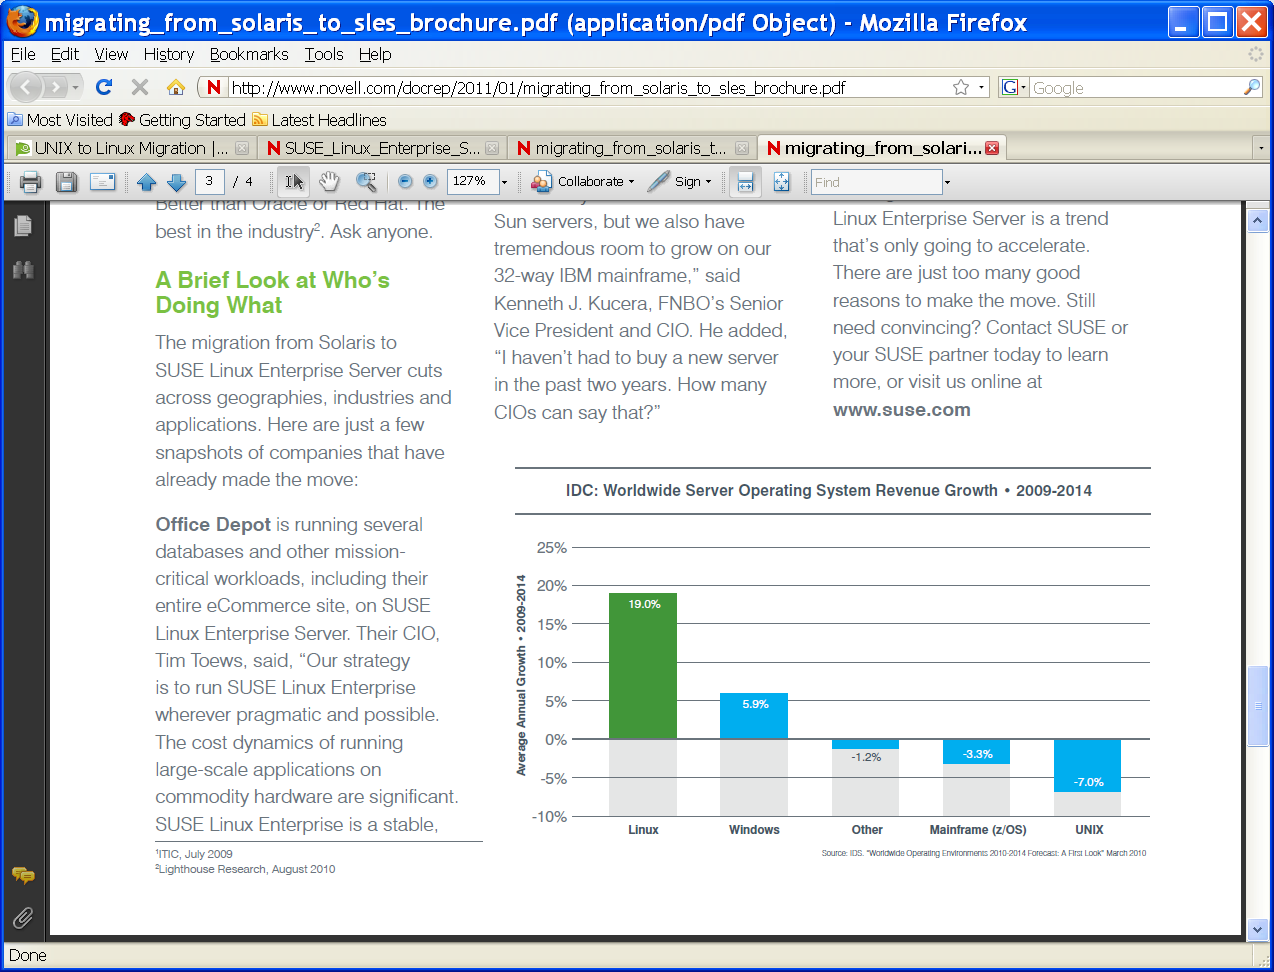
Task: Click the Print icon in PDF toolbar
Action: point(31,182)
